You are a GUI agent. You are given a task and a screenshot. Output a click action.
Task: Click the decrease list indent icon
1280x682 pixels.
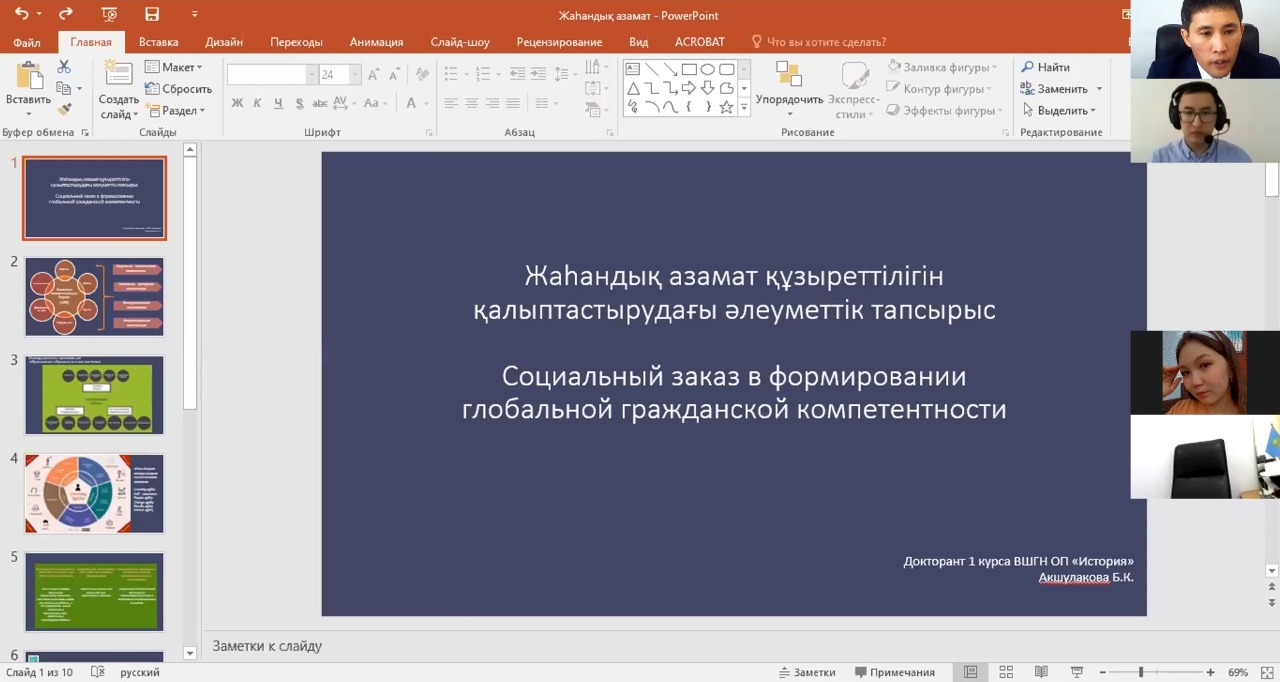517,74
